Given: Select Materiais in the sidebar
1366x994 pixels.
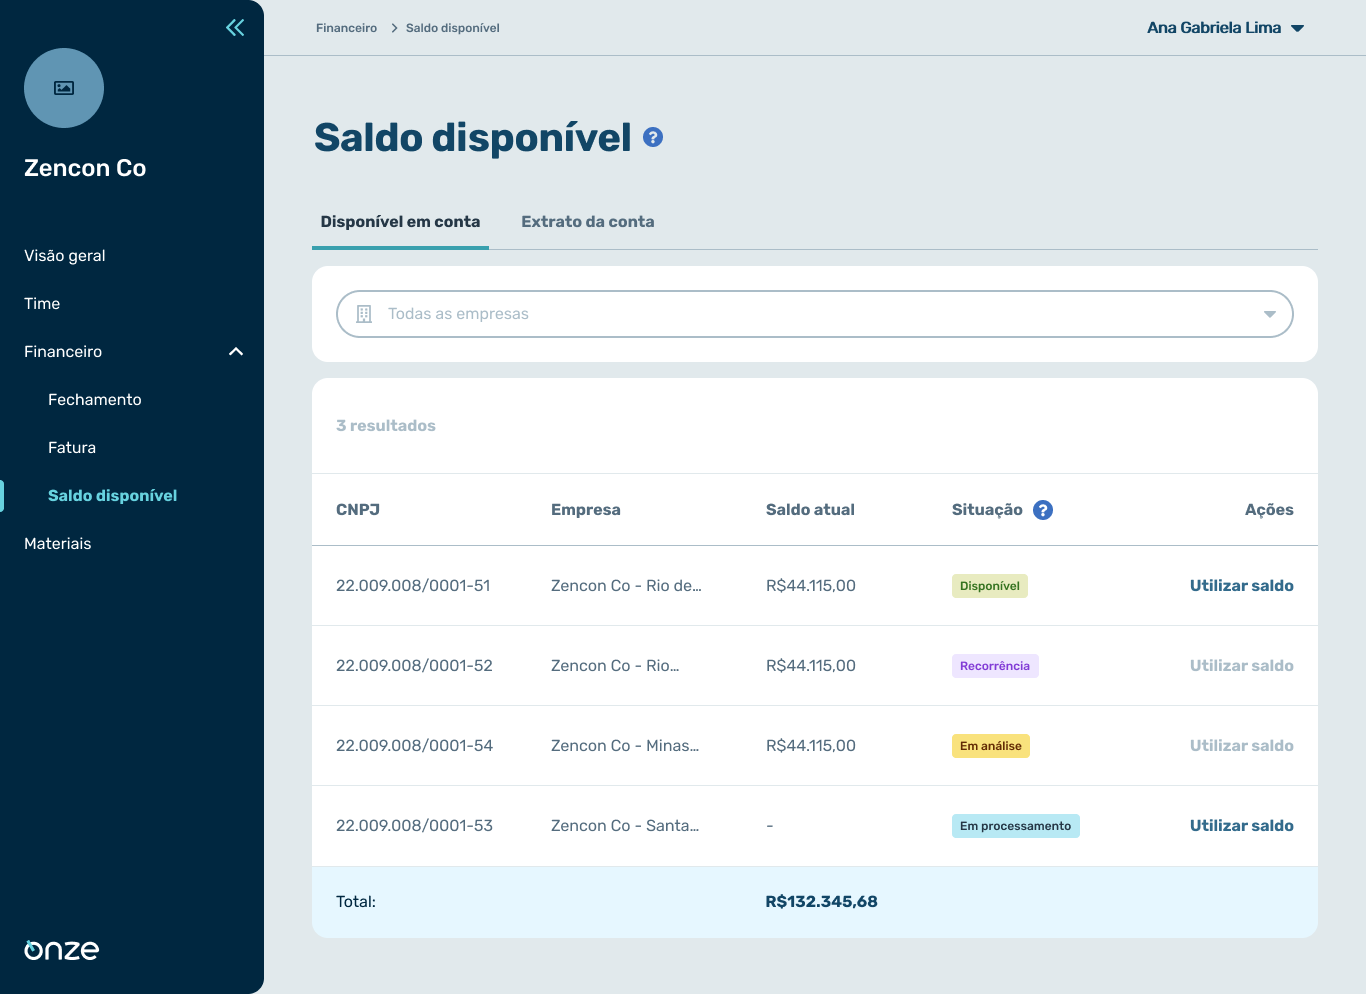Looking at the screenshot, I should click(x=56, y=543).
